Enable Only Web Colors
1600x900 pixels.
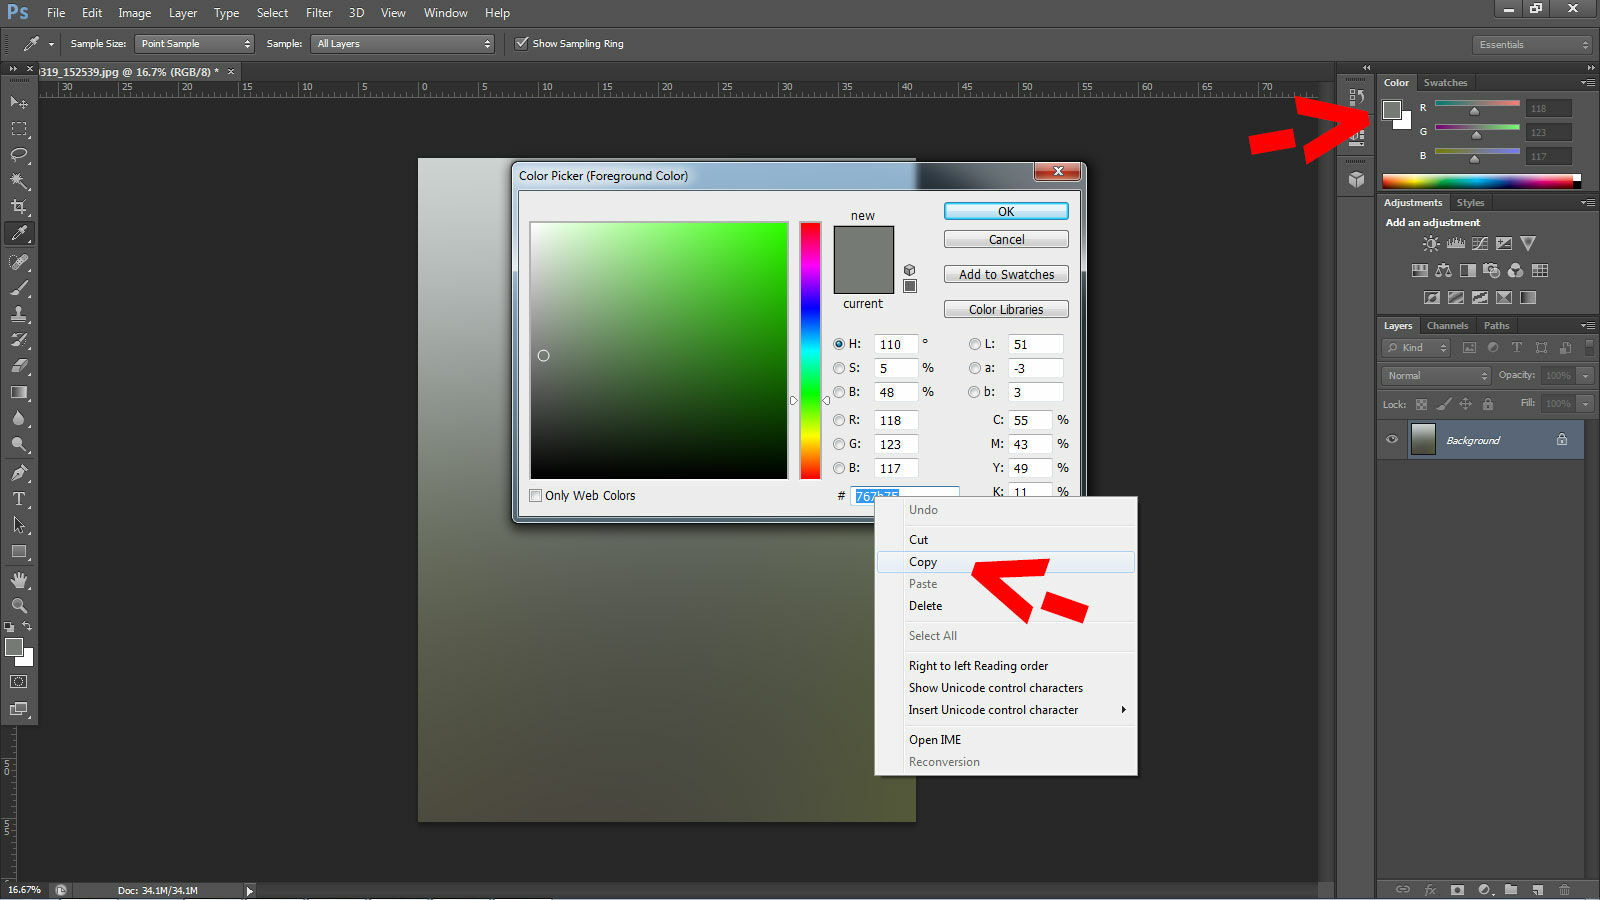point(536,495)
